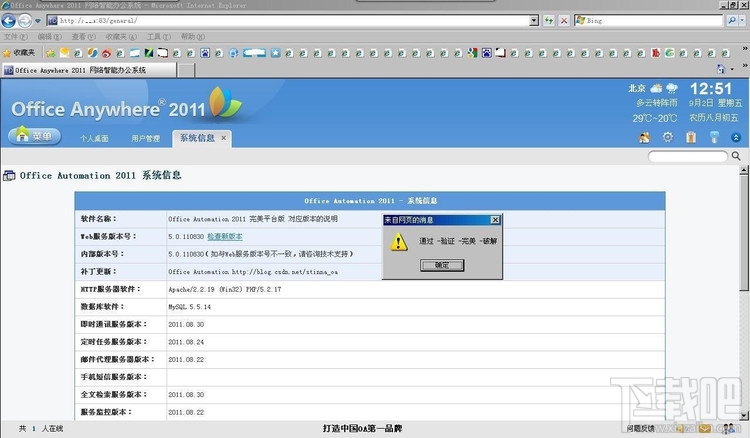Click the rain cloud weather icon
This screenshot has width=750, height=438.
point(672,88)
